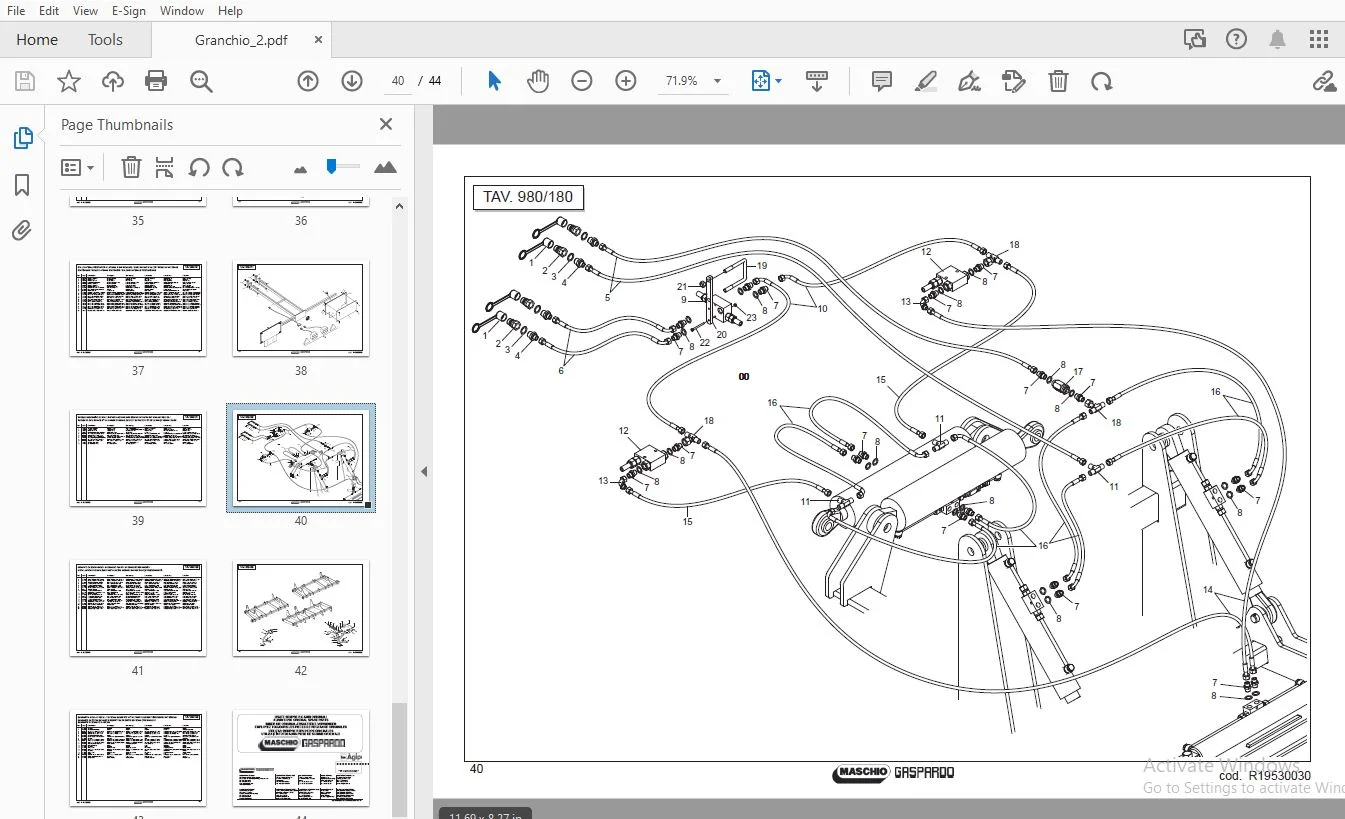Viewport: 1345px width, 819px height.
Task: Open the help question mark icon
Action: 1237,40
